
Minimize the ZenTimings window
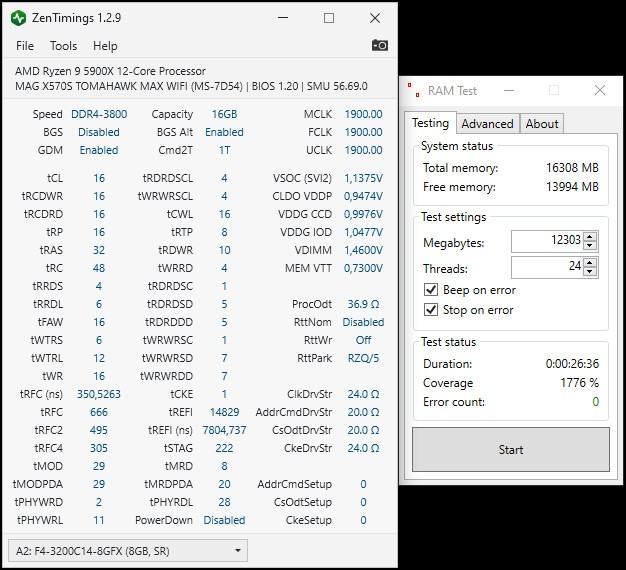[x=283, y=18]
